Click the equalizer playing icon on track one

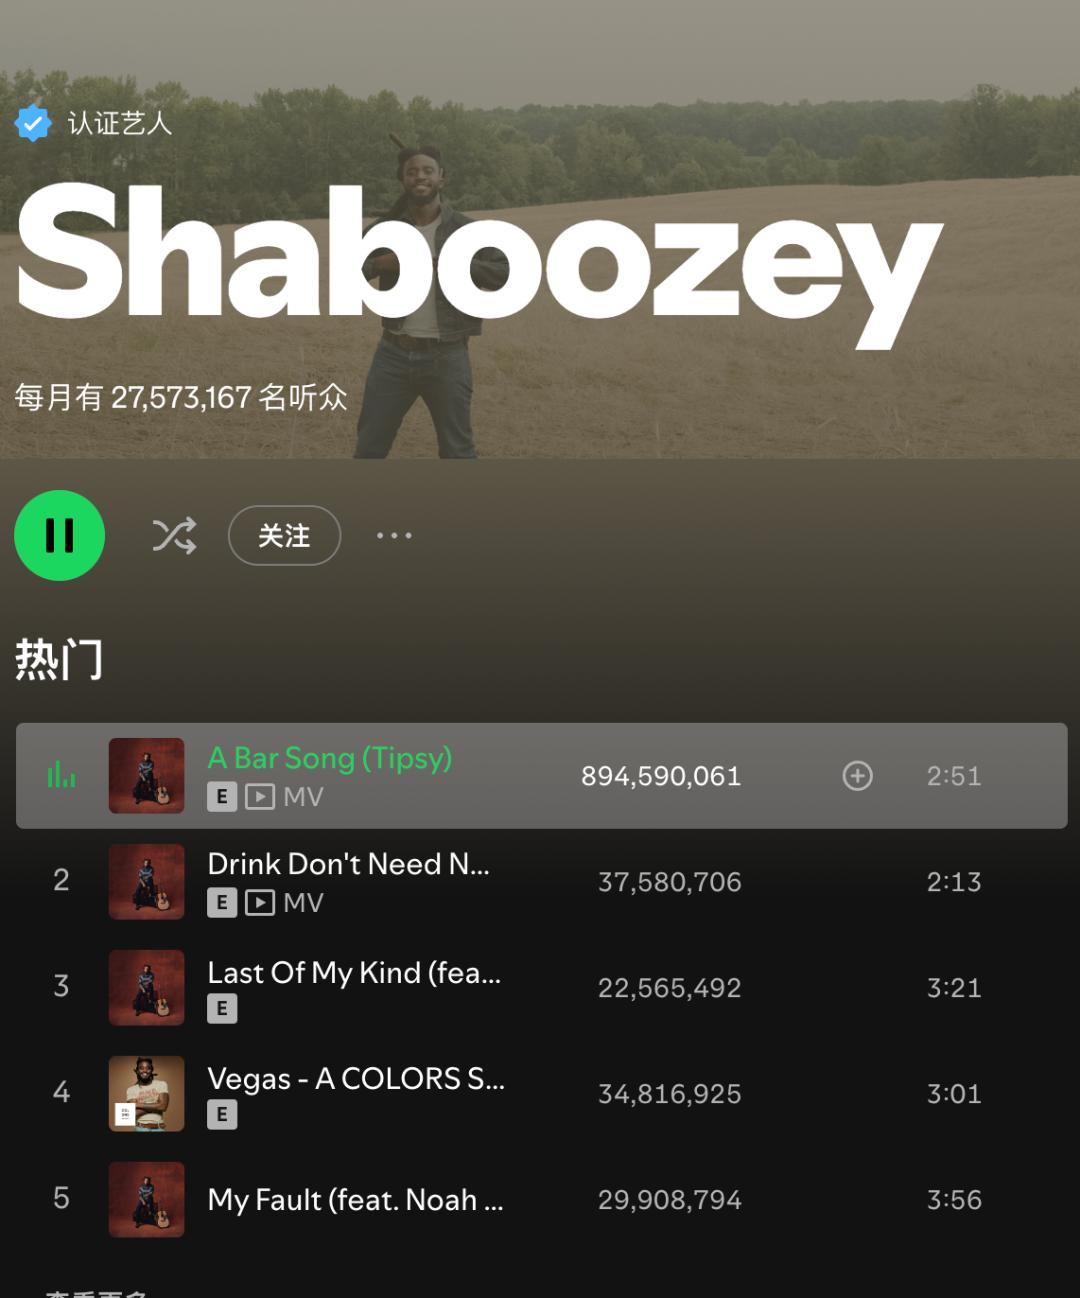click(x=61, y=775)
